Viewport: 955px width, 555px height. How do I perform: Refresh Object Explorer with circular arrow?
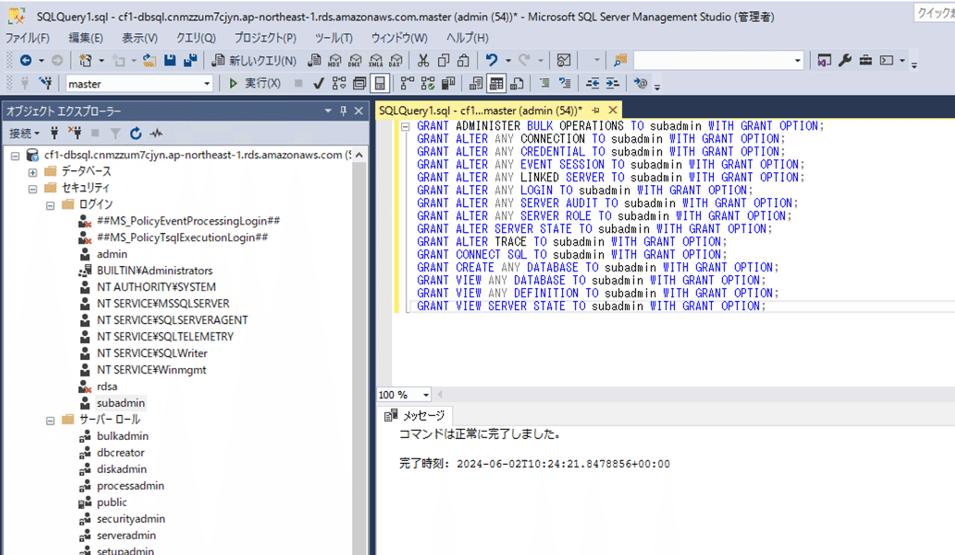136,133
